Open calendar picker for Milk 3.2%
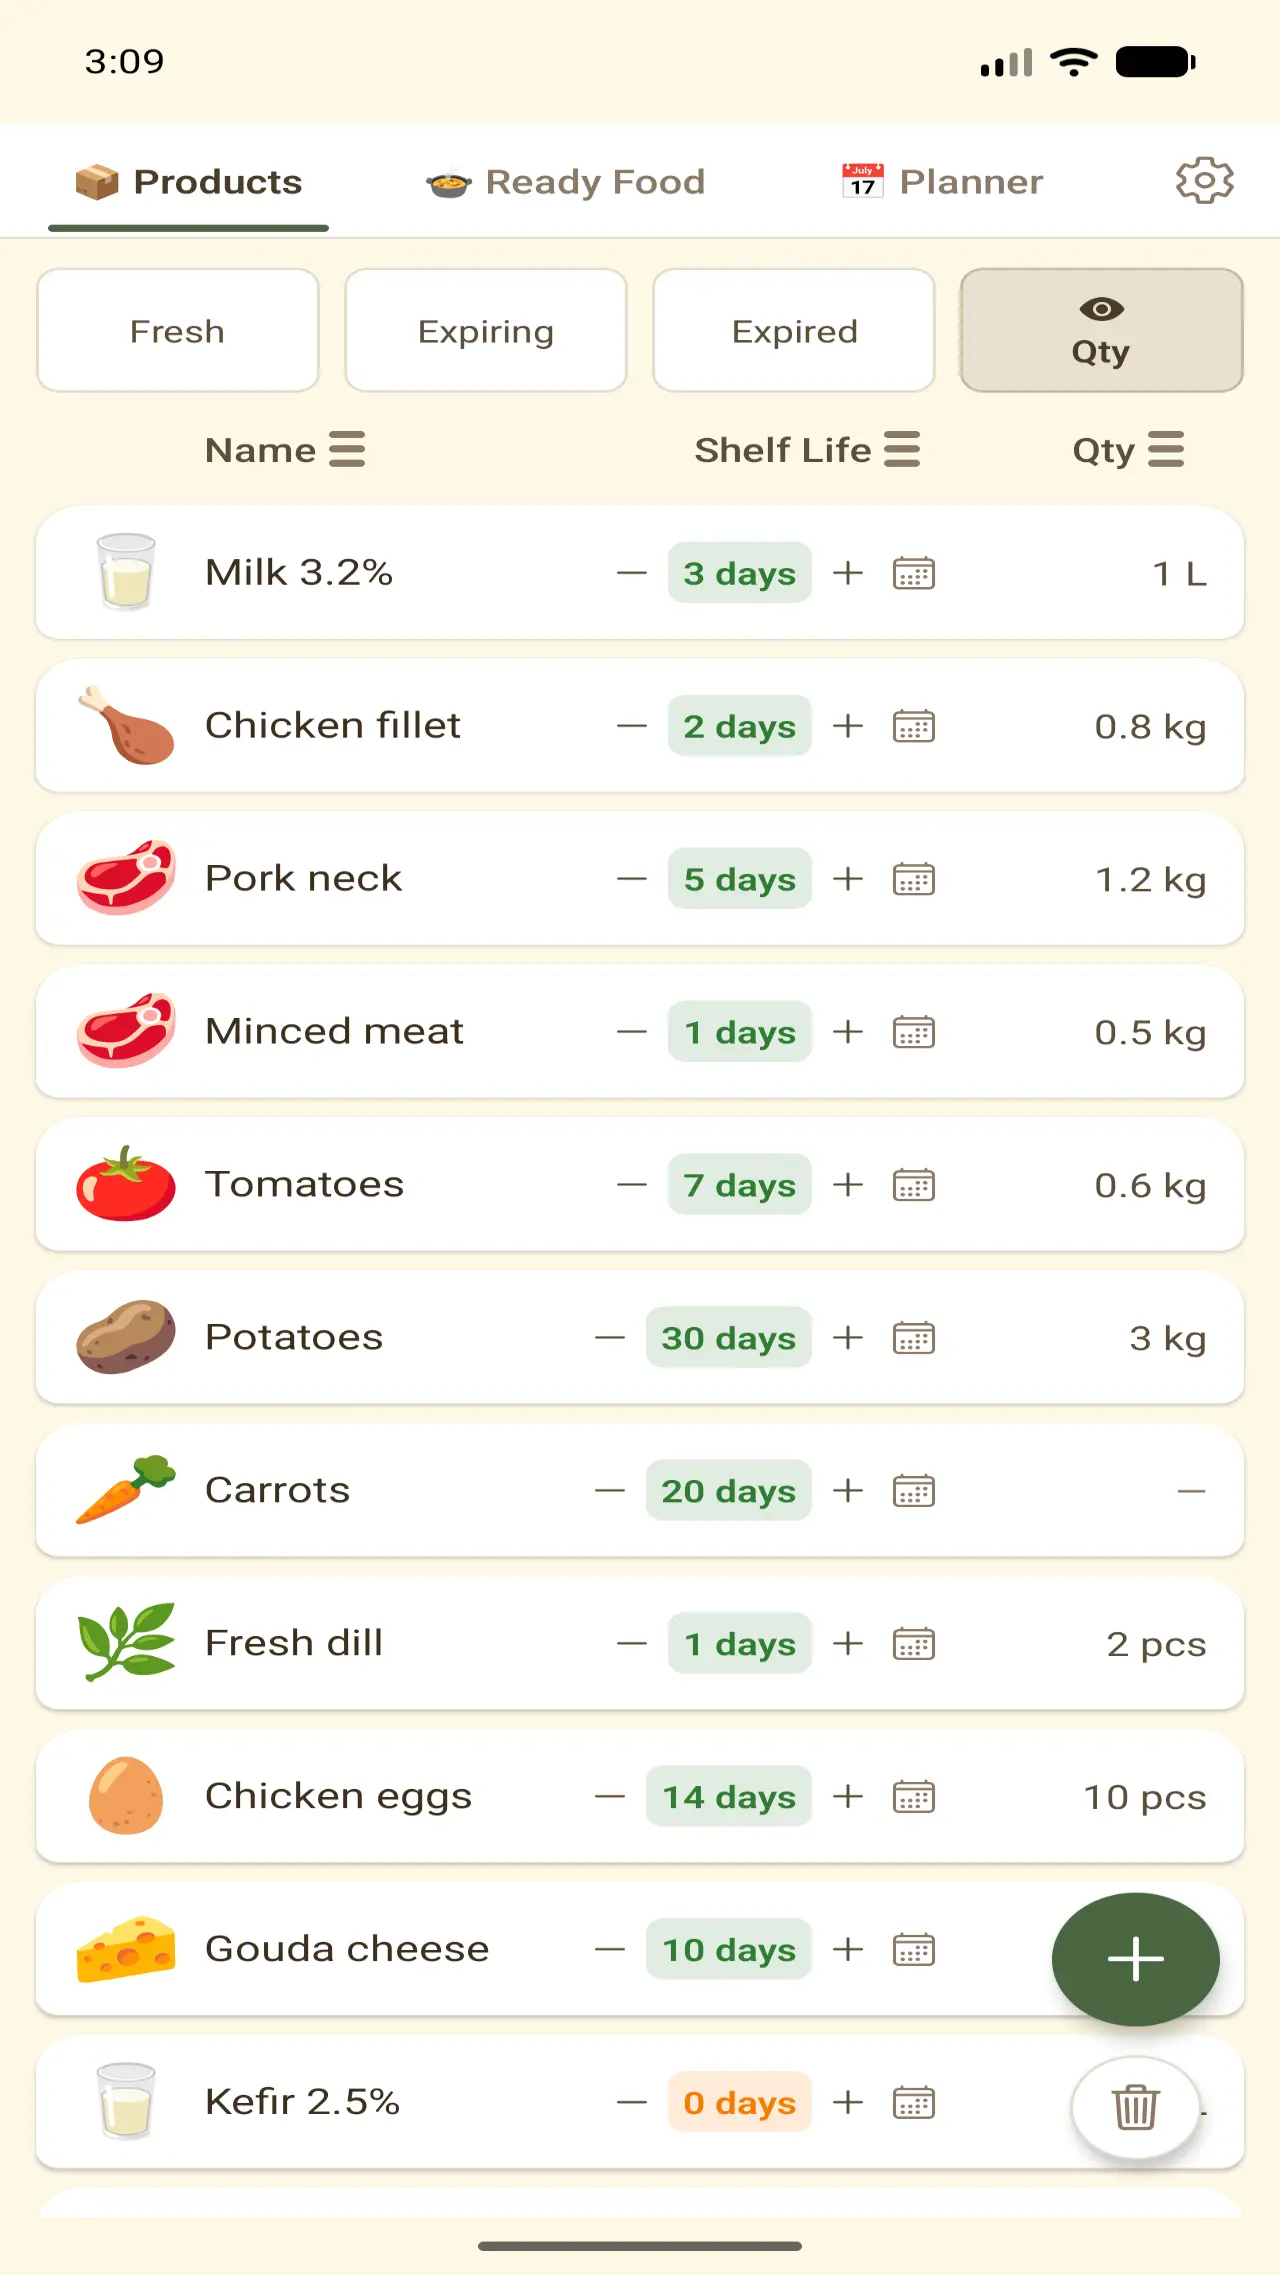Screen dimensions: 1280x2275 pos(914,573)
